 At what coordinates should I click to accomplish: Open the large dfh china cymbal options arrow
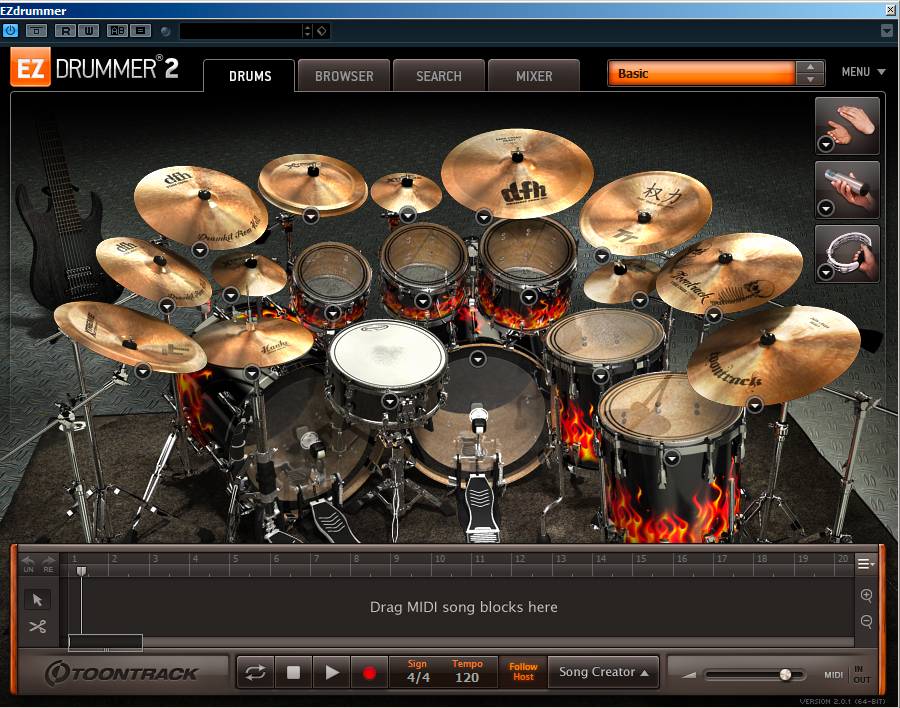pyautogui.click(x=484, y=217)
